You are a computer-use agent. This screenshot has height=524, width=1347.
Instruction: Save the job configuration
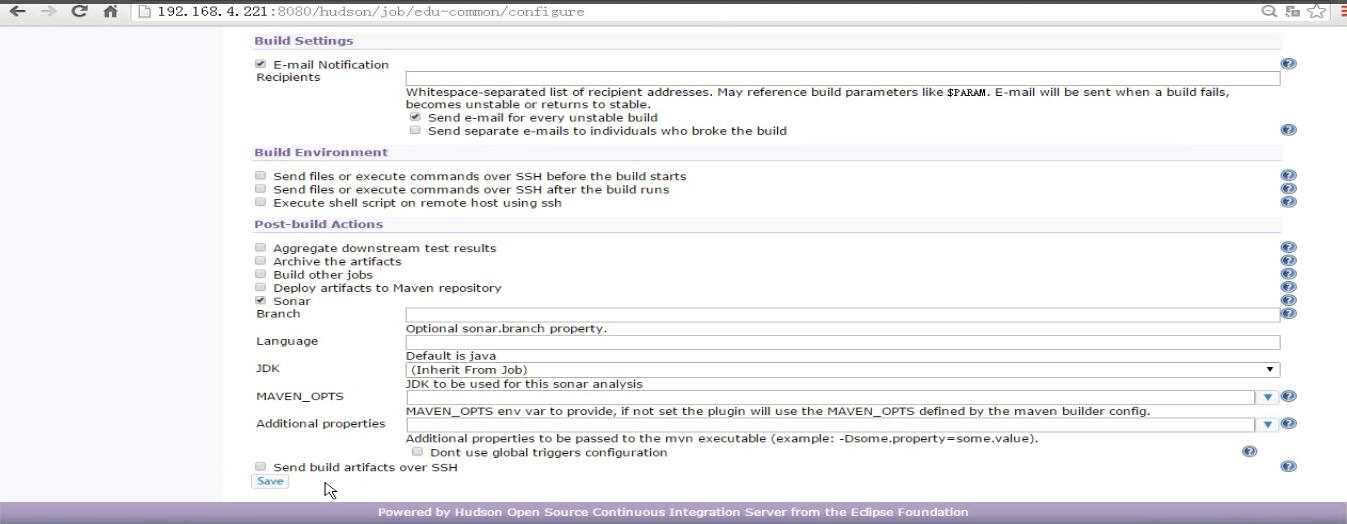(270, 481)
